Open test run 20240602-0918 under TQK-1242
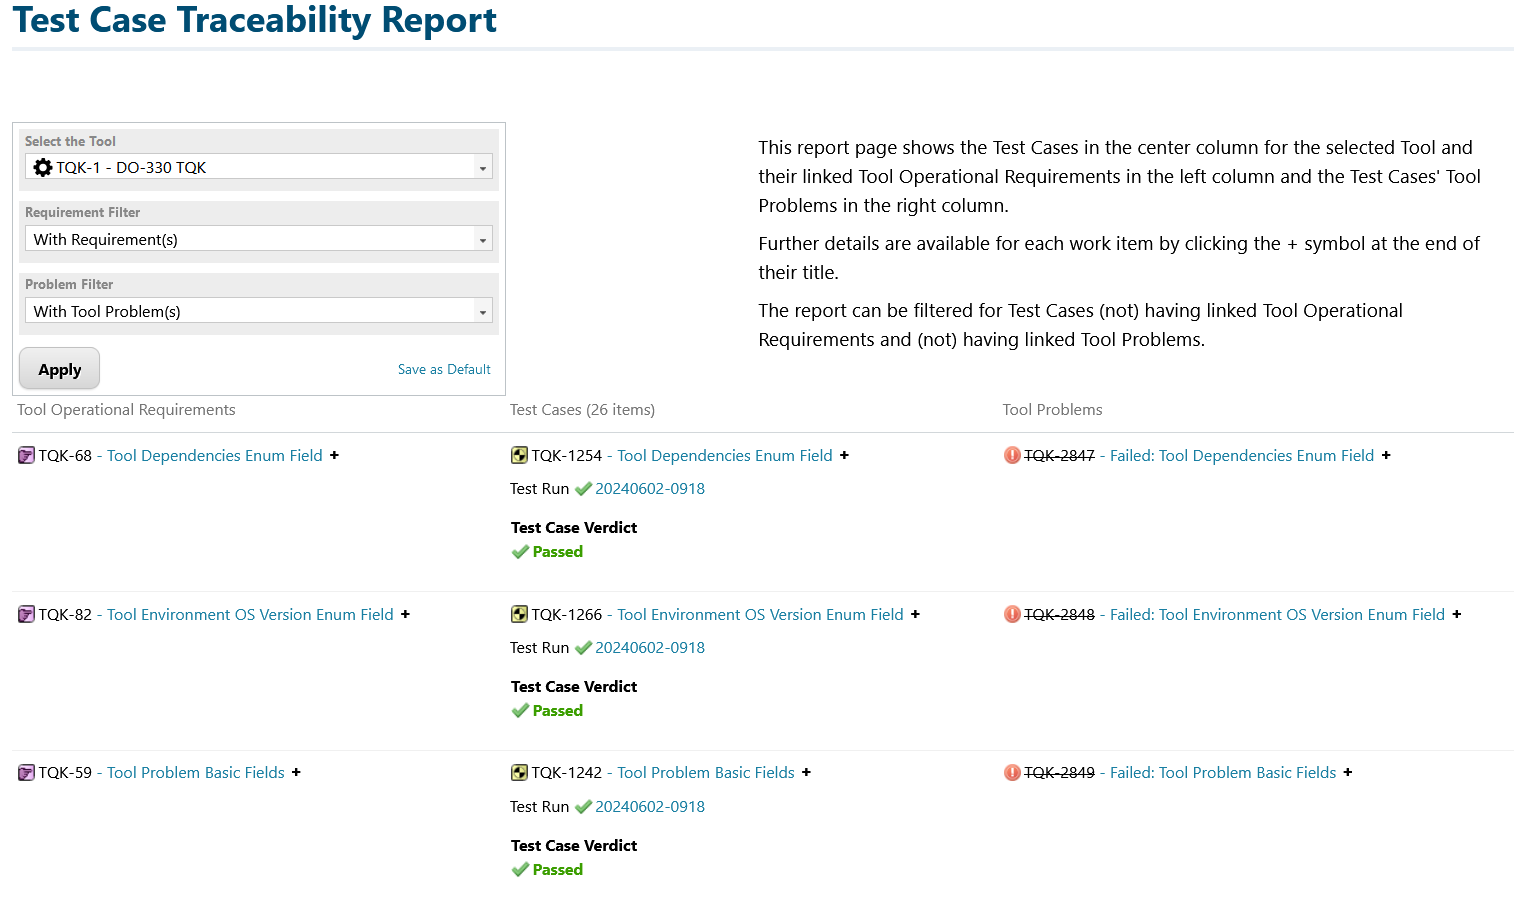This screenshot has width=1525, height=909. point(650,807)
